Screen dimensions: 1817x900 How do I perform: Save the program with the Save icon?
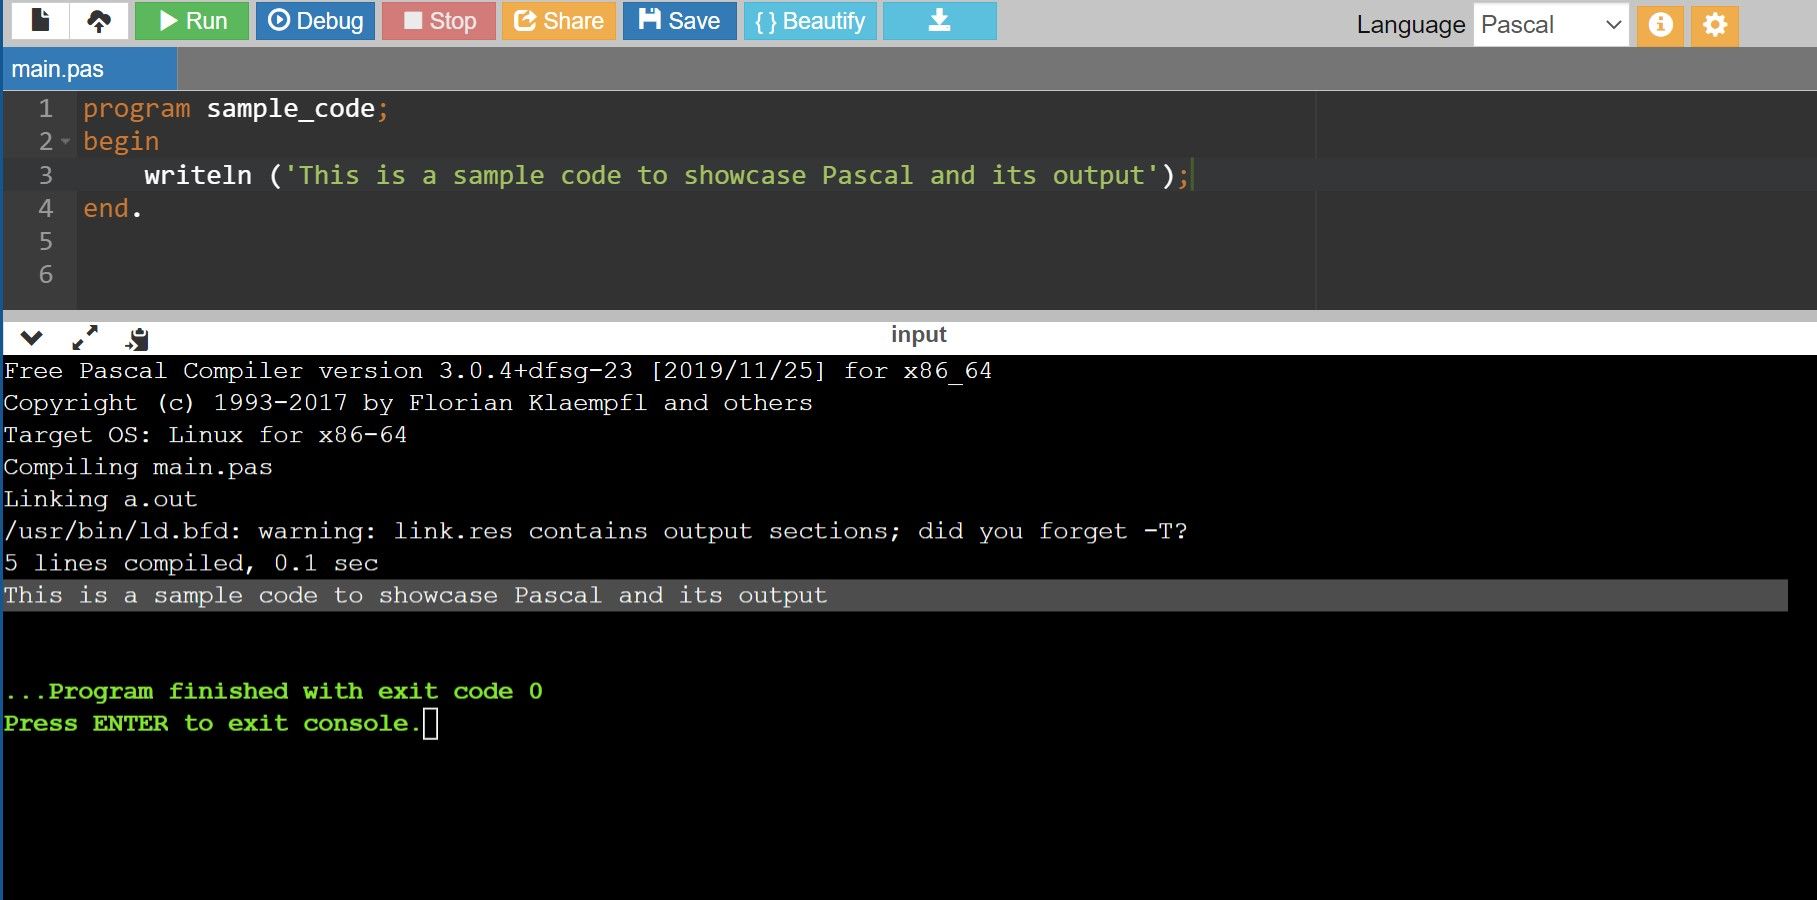click(679, 20)
